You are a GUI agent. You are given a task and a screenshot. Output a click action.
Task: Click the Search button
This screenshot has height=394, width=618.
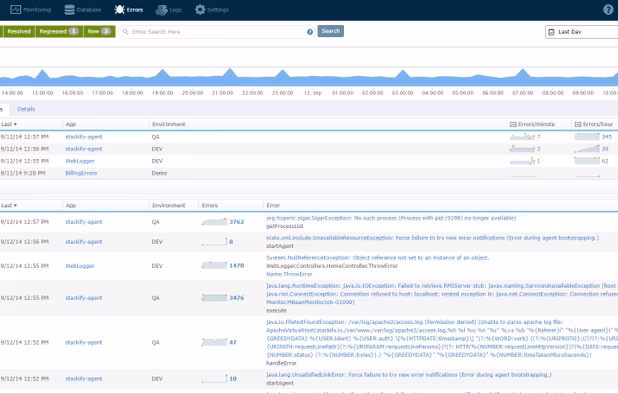331,31
